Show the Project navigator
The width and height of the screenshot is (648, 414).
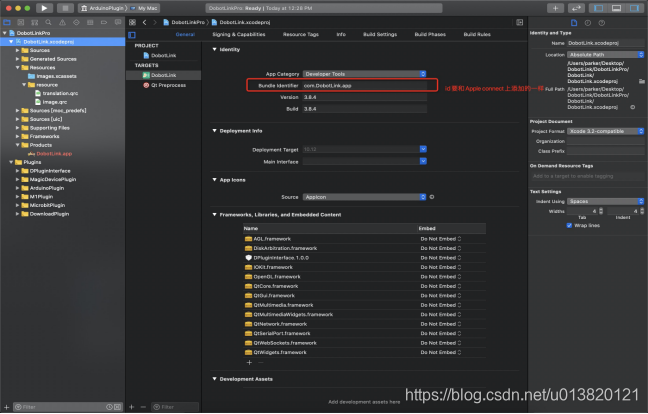pos(7,22)
